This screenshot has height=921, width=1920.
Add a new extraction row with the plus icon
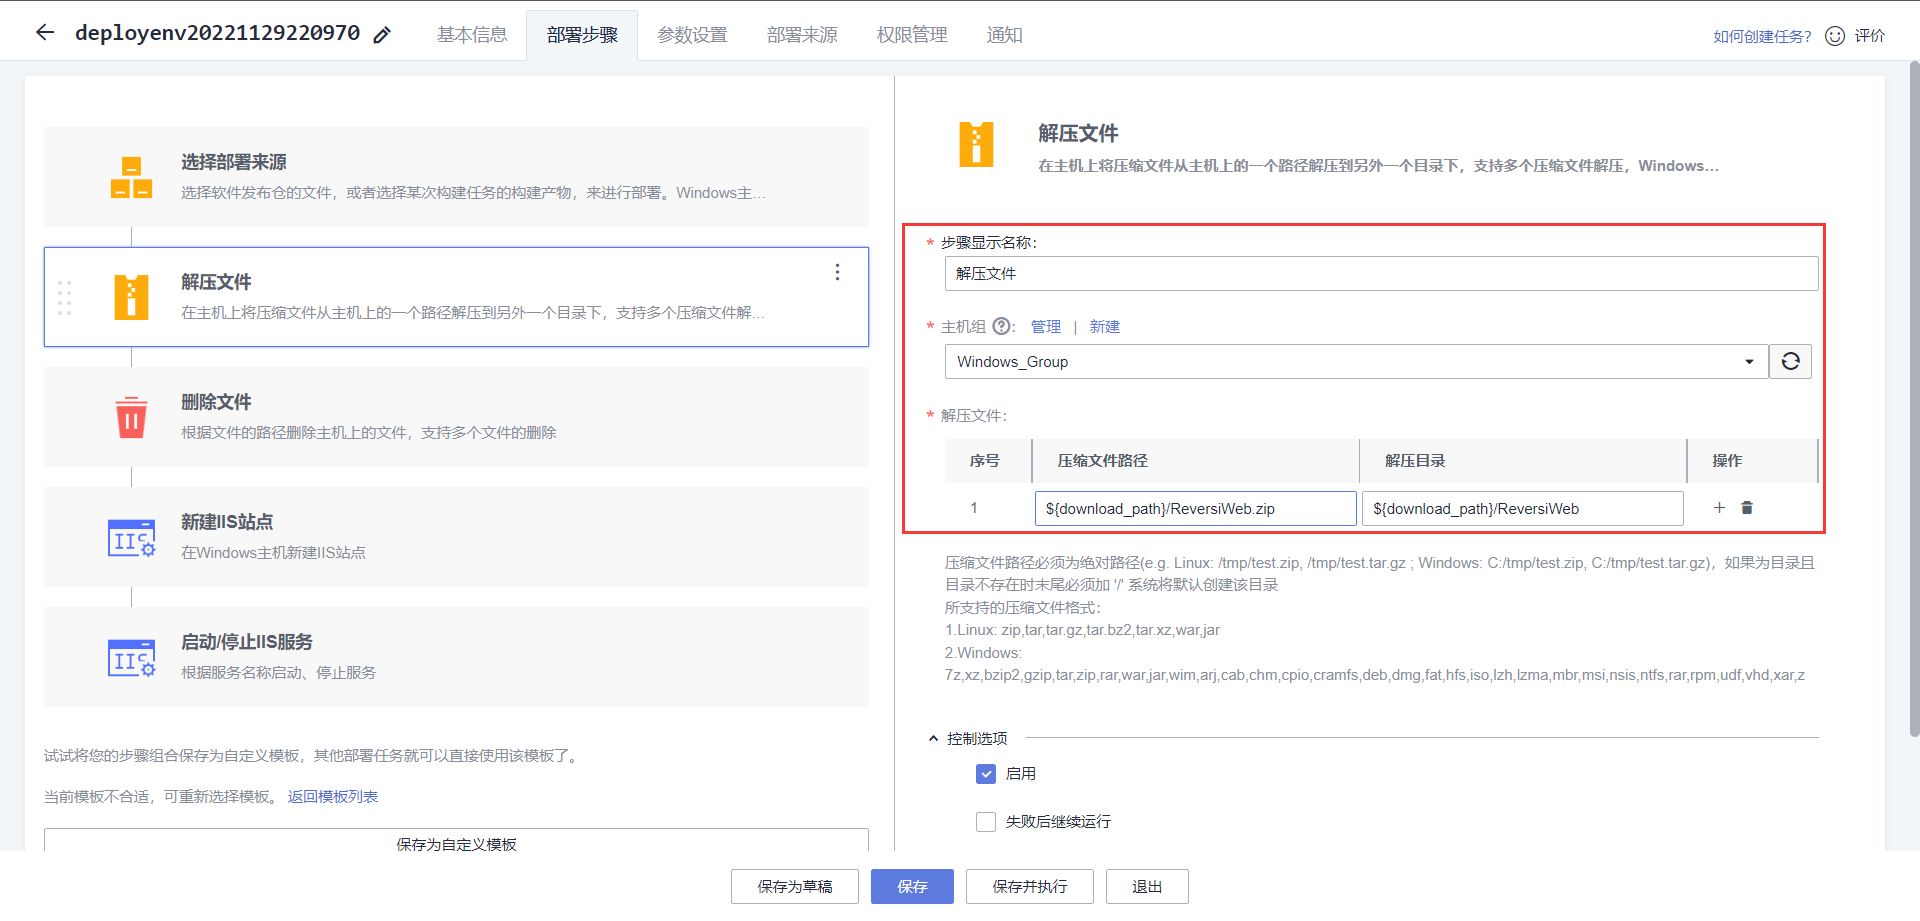[x=1719, y=508]
